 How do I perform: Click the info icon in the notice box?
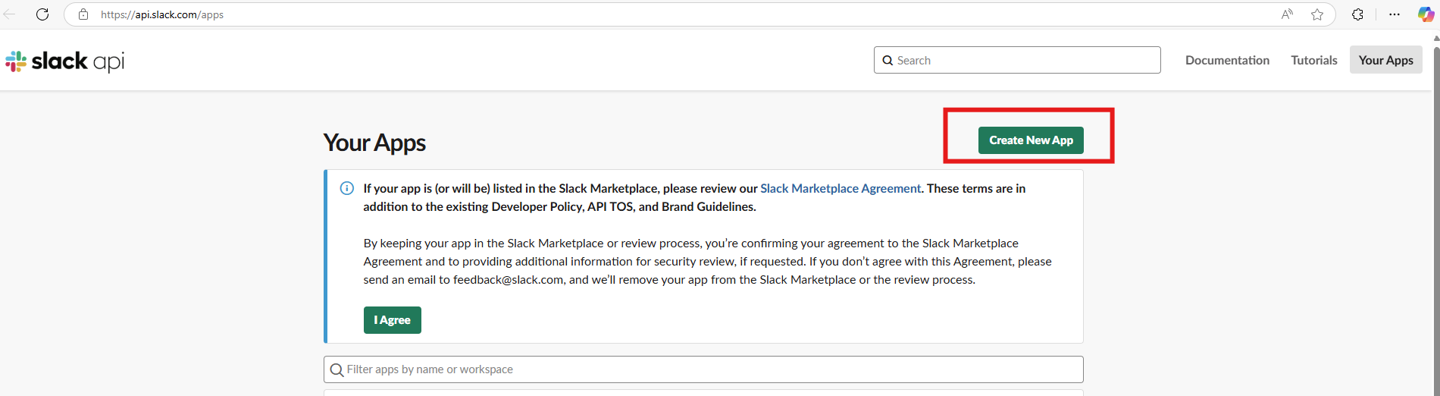point(347,188)
